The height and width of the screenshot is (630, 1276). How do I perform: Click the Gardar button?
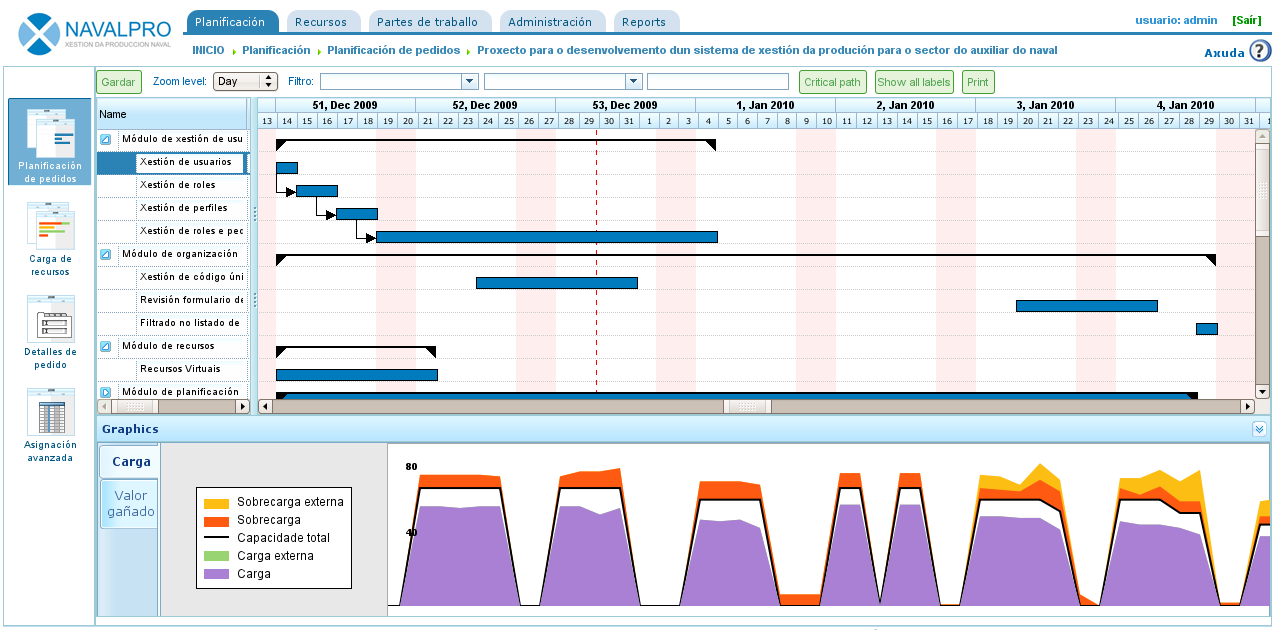[x=119, y=82]
